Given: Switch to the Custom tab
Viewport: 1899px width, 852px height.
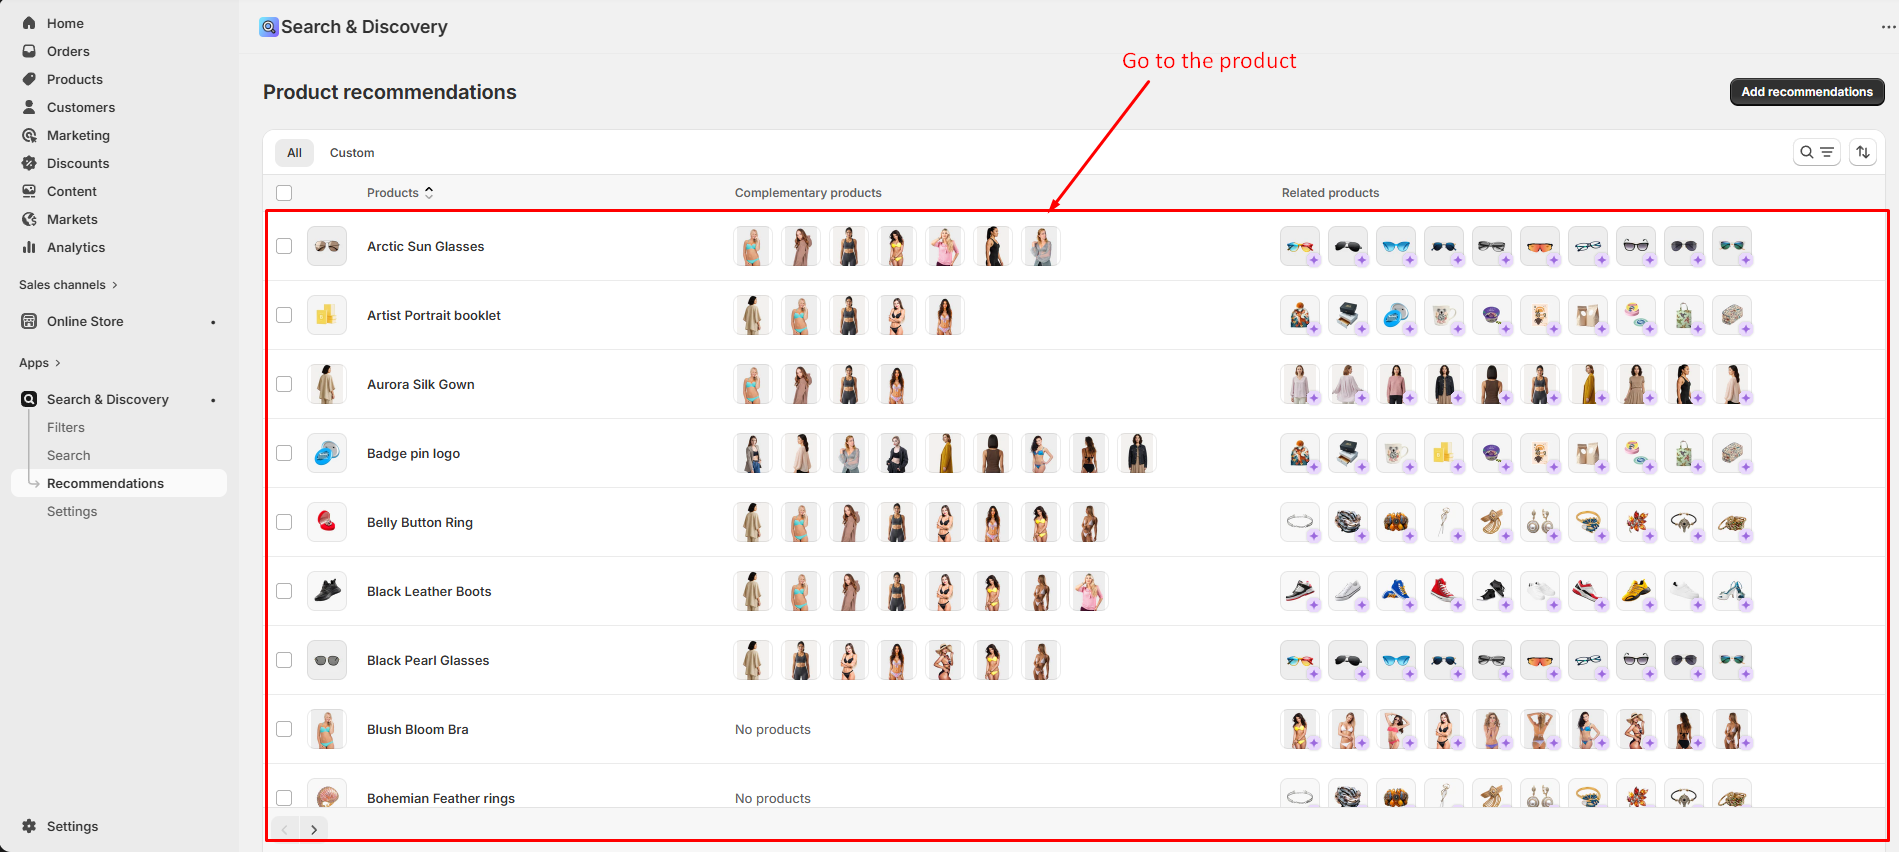Looking at the screenshot, I should [352, 153].
